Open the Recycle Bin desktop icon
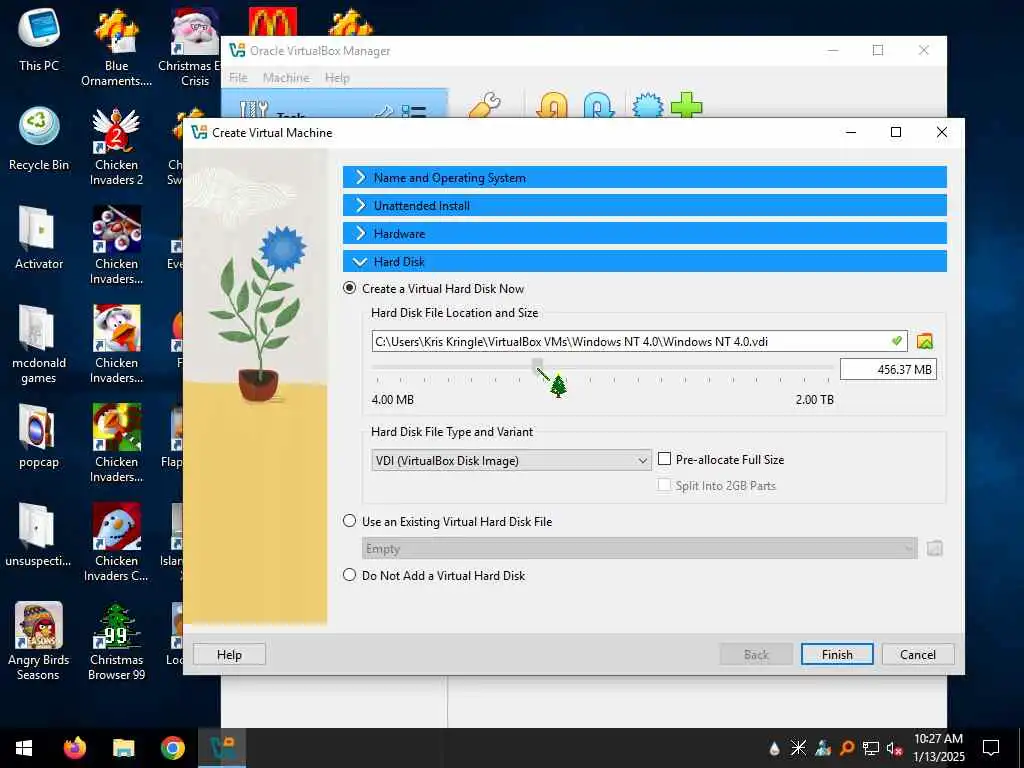The width and height of the screenshot is (1024, 768). point(39,139)
